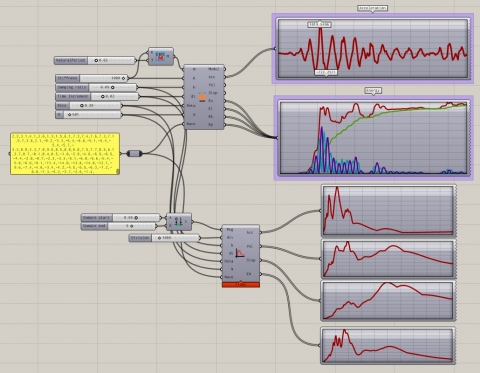This screenshot has height=373, width=480.
Task: Click the Rng input of spectrum component
Action: pos(230,229)
